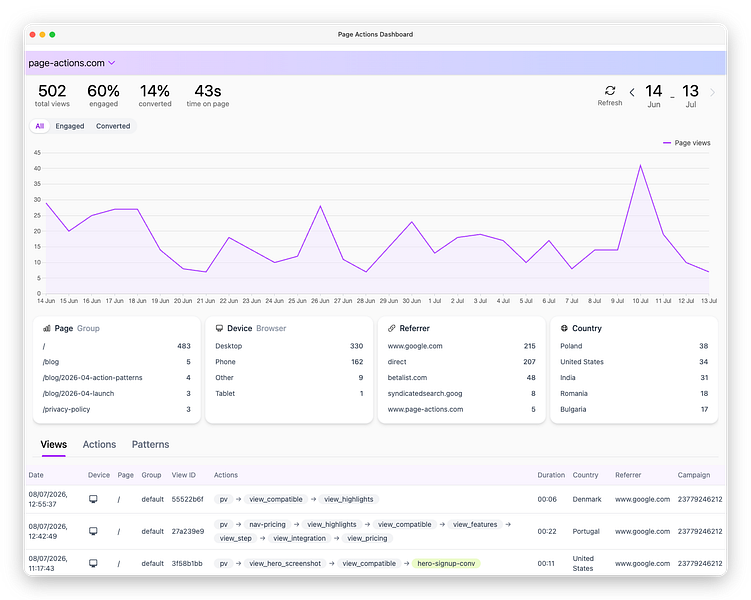The image size is (751, 600).
Task: Click the Refresh circular arrows icon
Action: (610, 91)
